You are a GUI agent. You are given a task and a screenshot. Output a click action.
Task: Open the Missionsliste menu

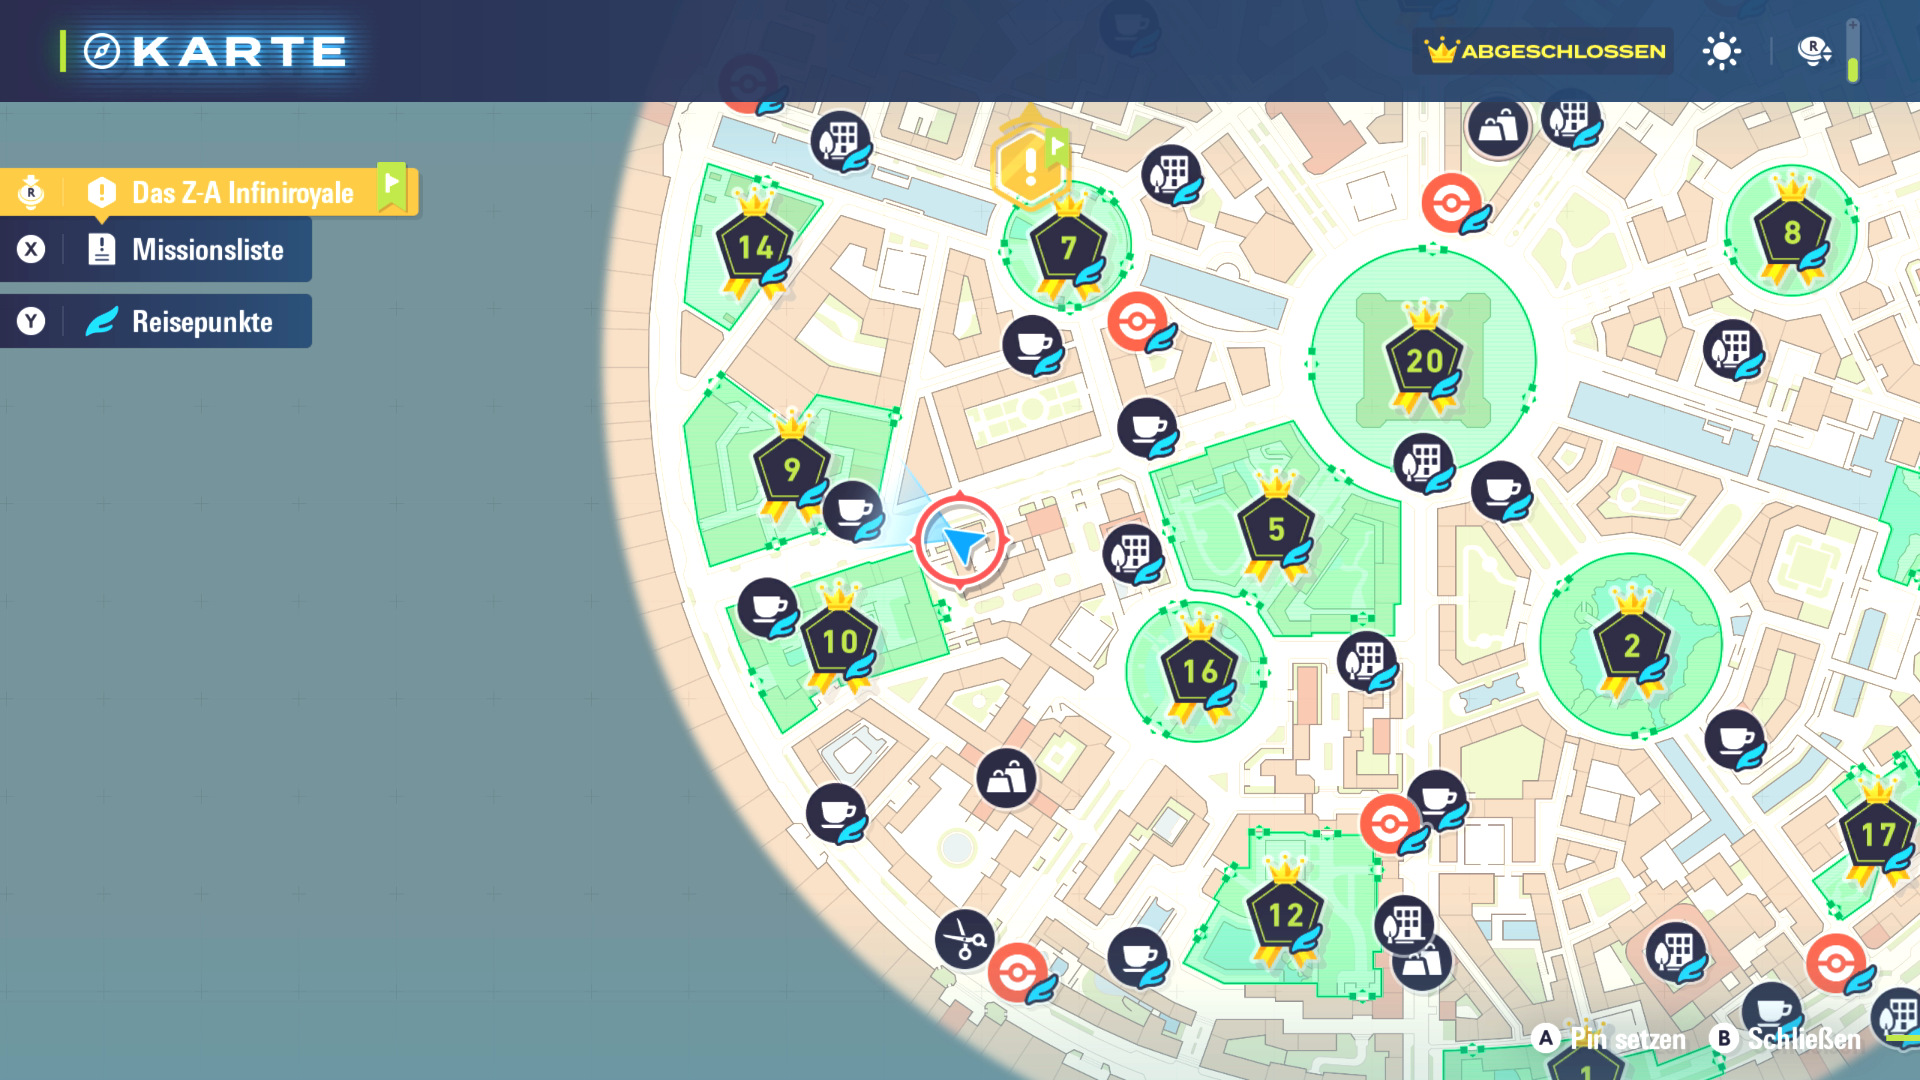pos(206,250)
